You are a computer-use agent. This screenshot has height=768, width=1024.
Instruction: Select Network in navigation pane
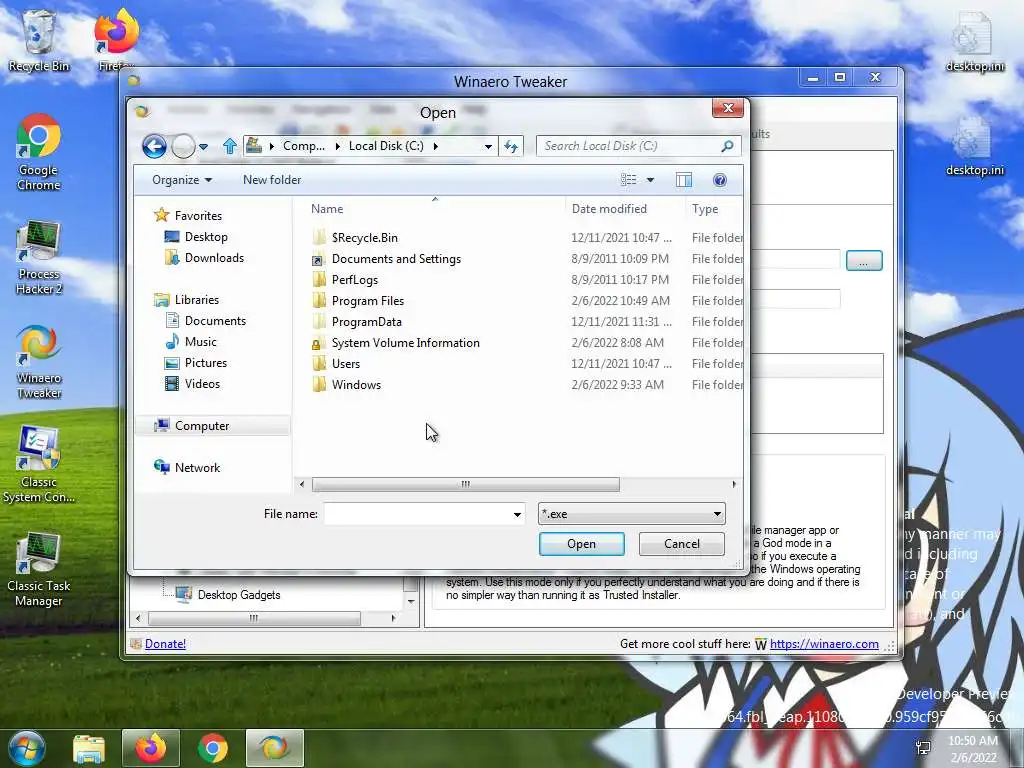(187, 468)
